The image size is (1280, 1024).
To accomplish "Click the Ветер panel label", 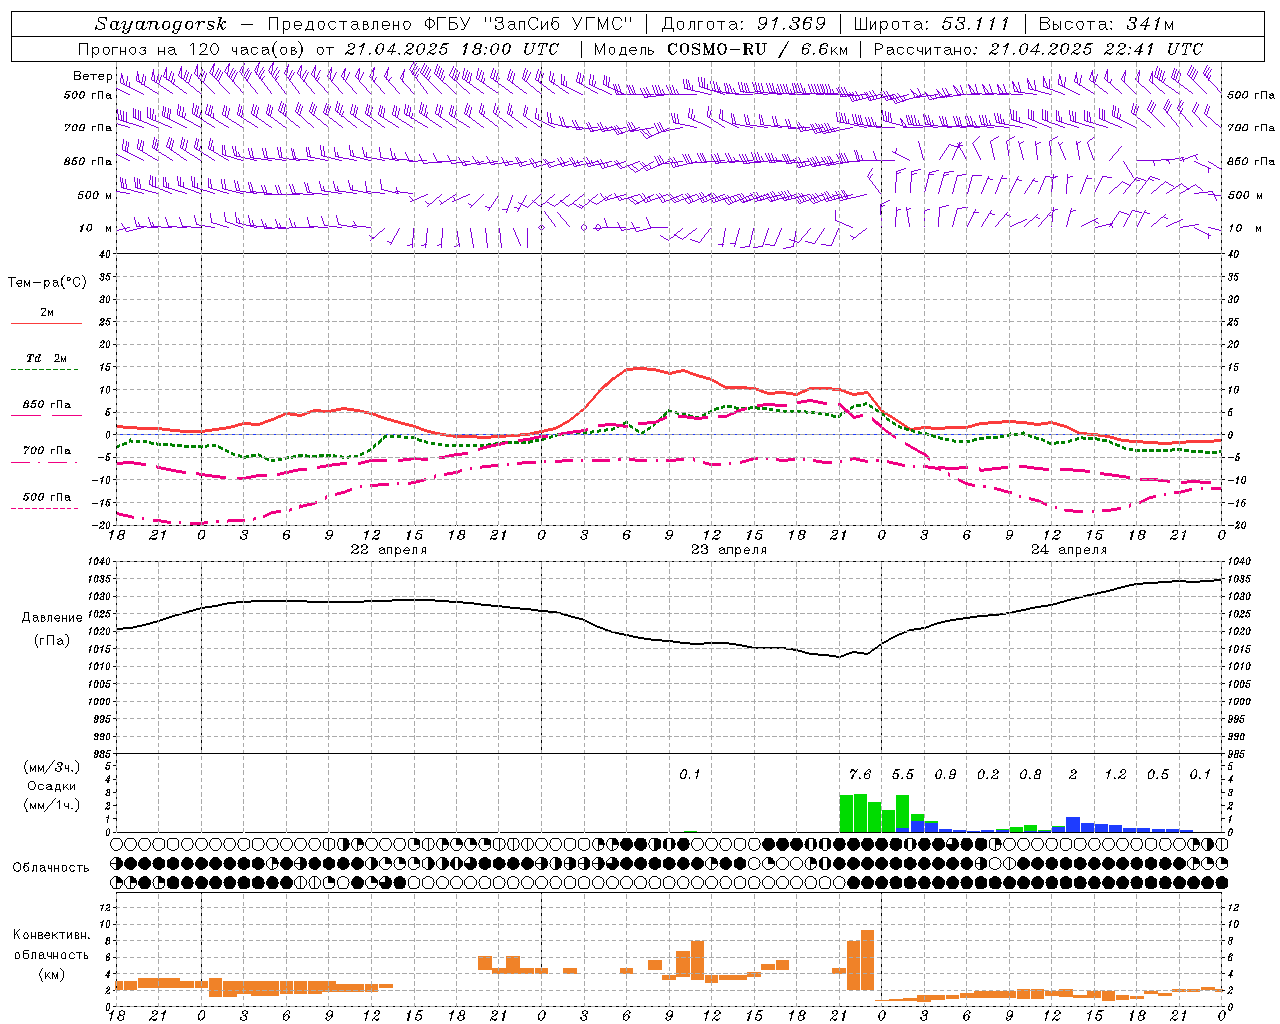I will pos(92,76).
